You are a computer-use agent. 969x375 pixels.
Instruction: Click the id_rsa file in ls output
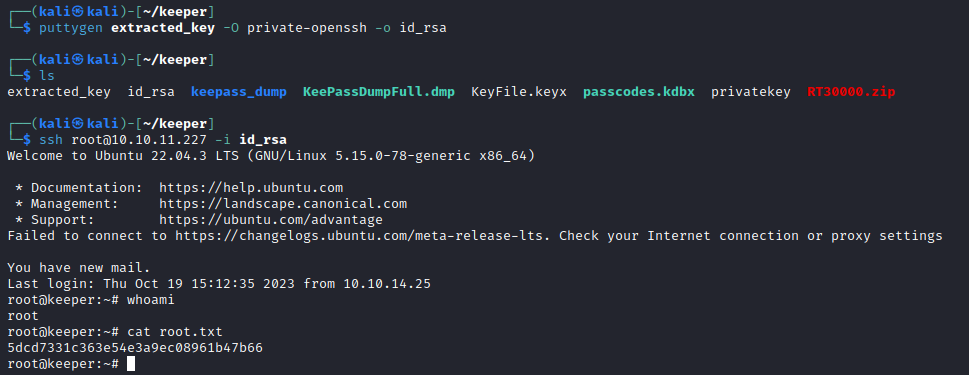pyautogui.click(x=151, y=92)
